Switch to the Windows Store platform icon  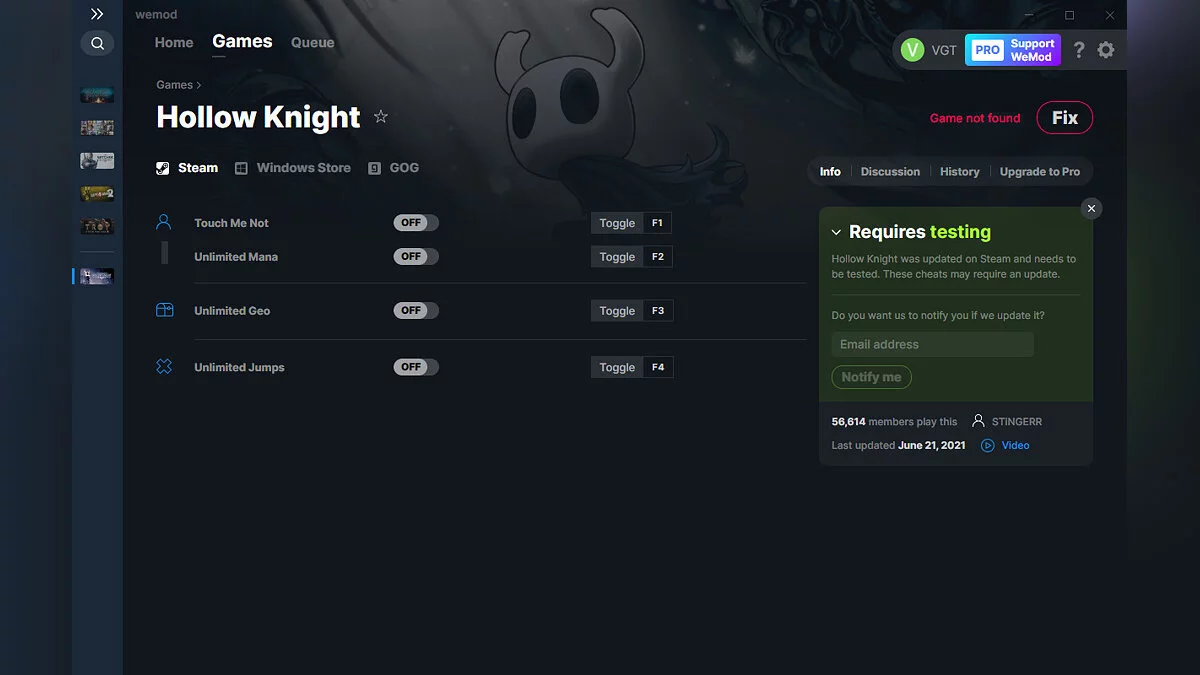click(240, 167)
